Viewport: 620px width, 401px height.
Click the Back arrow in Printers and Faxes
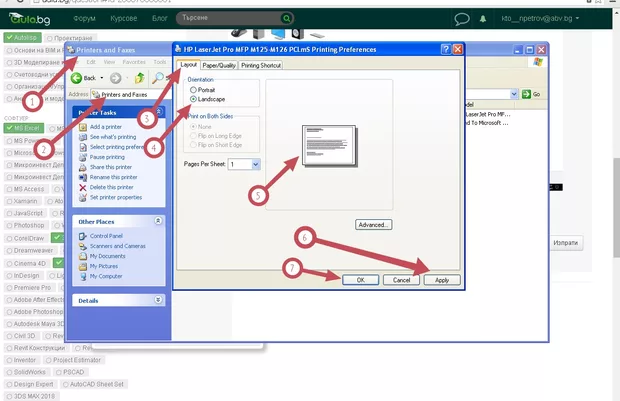pos(76,78)
